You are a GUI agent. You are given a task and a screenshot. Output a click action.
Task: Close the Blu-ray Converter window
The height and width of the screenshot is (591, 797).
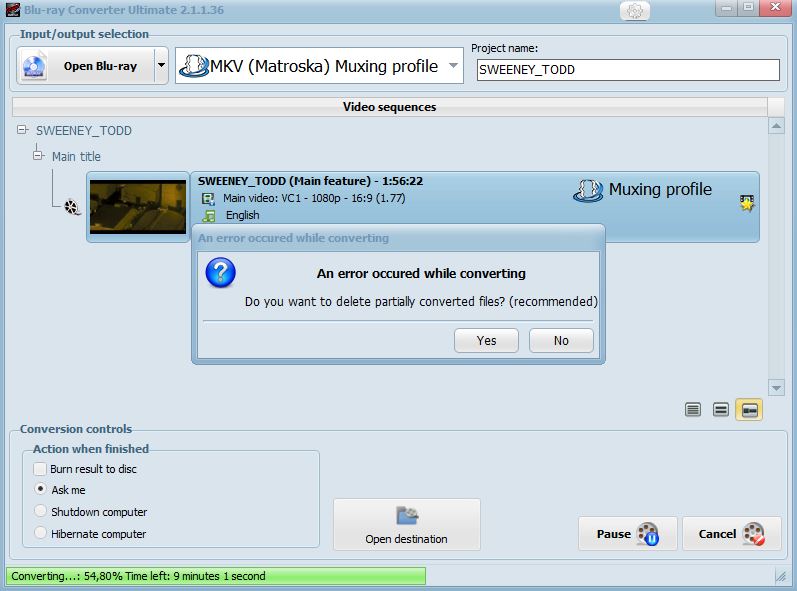pyautogui.click(x=776, y=8)
